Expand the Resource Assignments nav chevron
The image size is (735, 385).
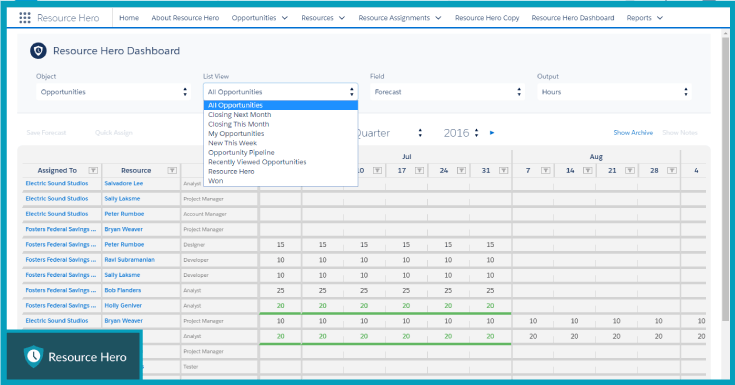(438, 18)
